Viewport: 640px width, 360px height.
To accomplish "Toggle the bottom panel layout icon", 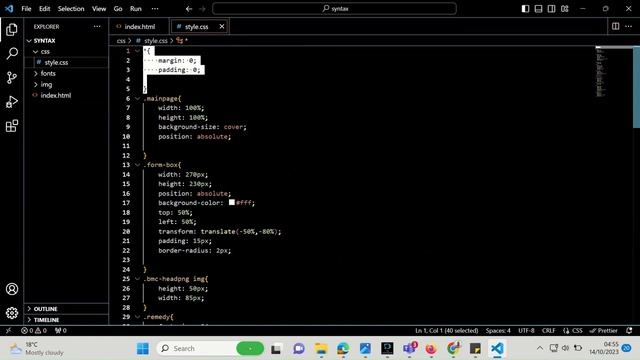I will coord(538,9).
